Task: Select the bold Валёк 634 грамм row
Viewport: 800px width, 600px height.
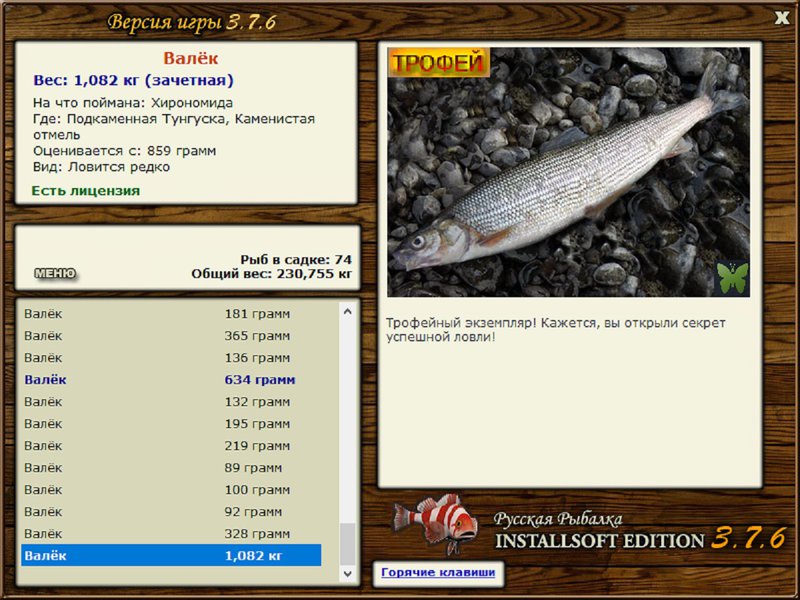Action: (x=171, y=380)
